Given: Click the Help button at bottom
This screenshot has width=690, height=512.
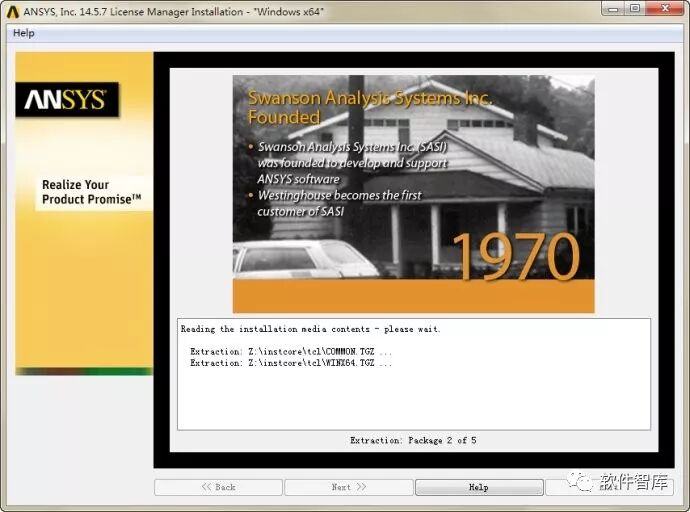Looking at the screenshot, I should [479, 487].
